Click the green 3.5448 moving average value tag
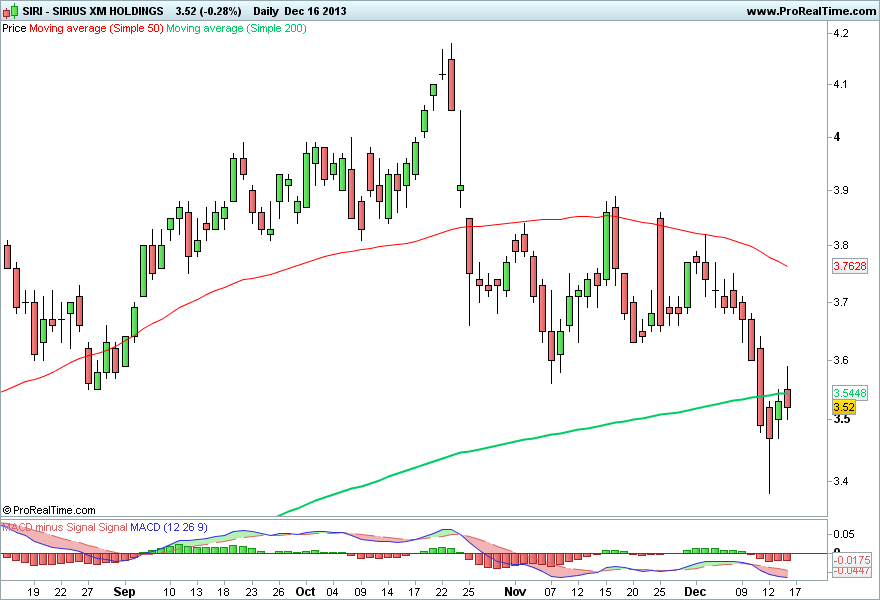 coord(850,393)
